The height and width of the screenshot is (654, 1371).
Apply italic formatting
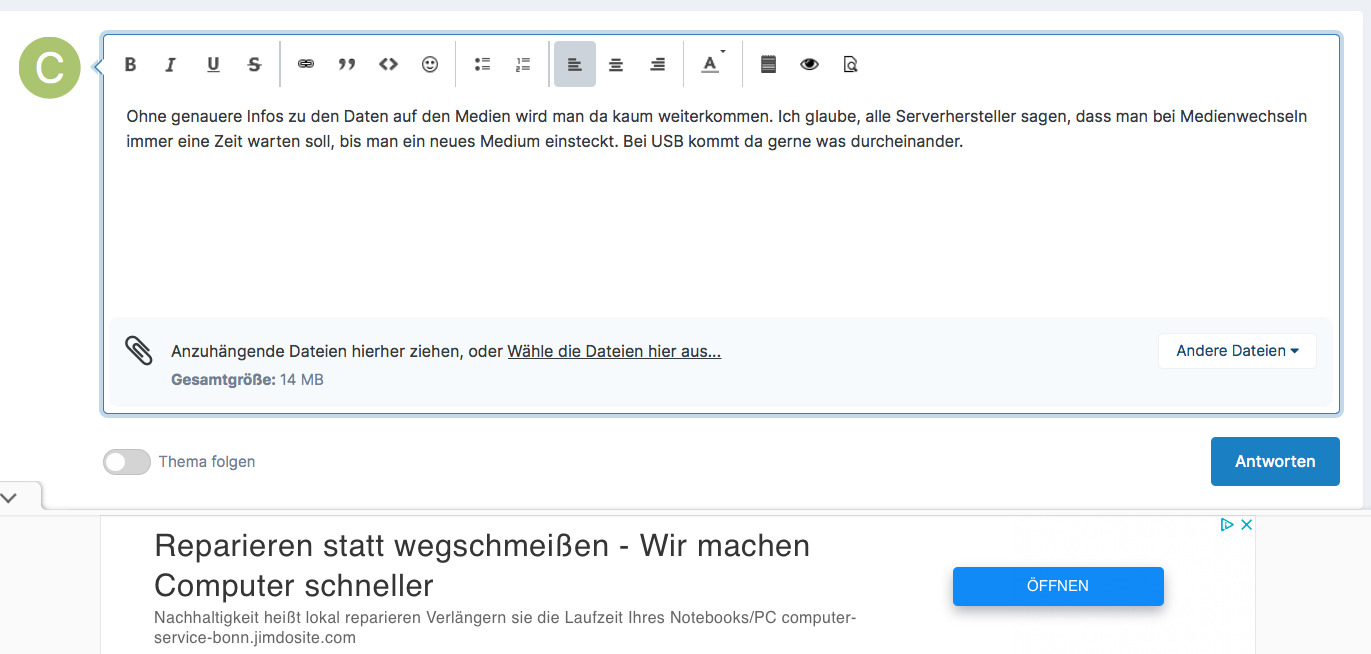[x=171, y=64]
